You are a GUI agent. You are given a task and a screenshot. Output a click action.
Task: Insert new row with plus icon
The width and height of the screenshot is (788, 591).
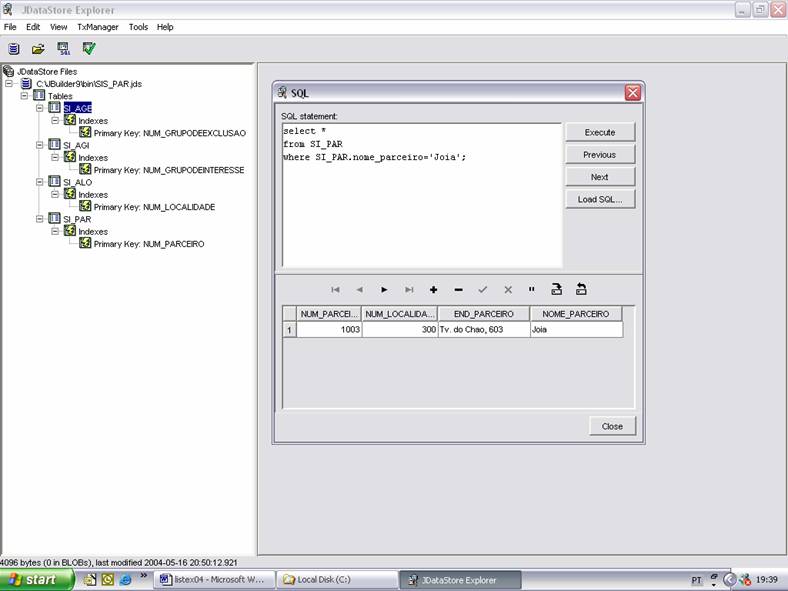click(x=433, y=289)
